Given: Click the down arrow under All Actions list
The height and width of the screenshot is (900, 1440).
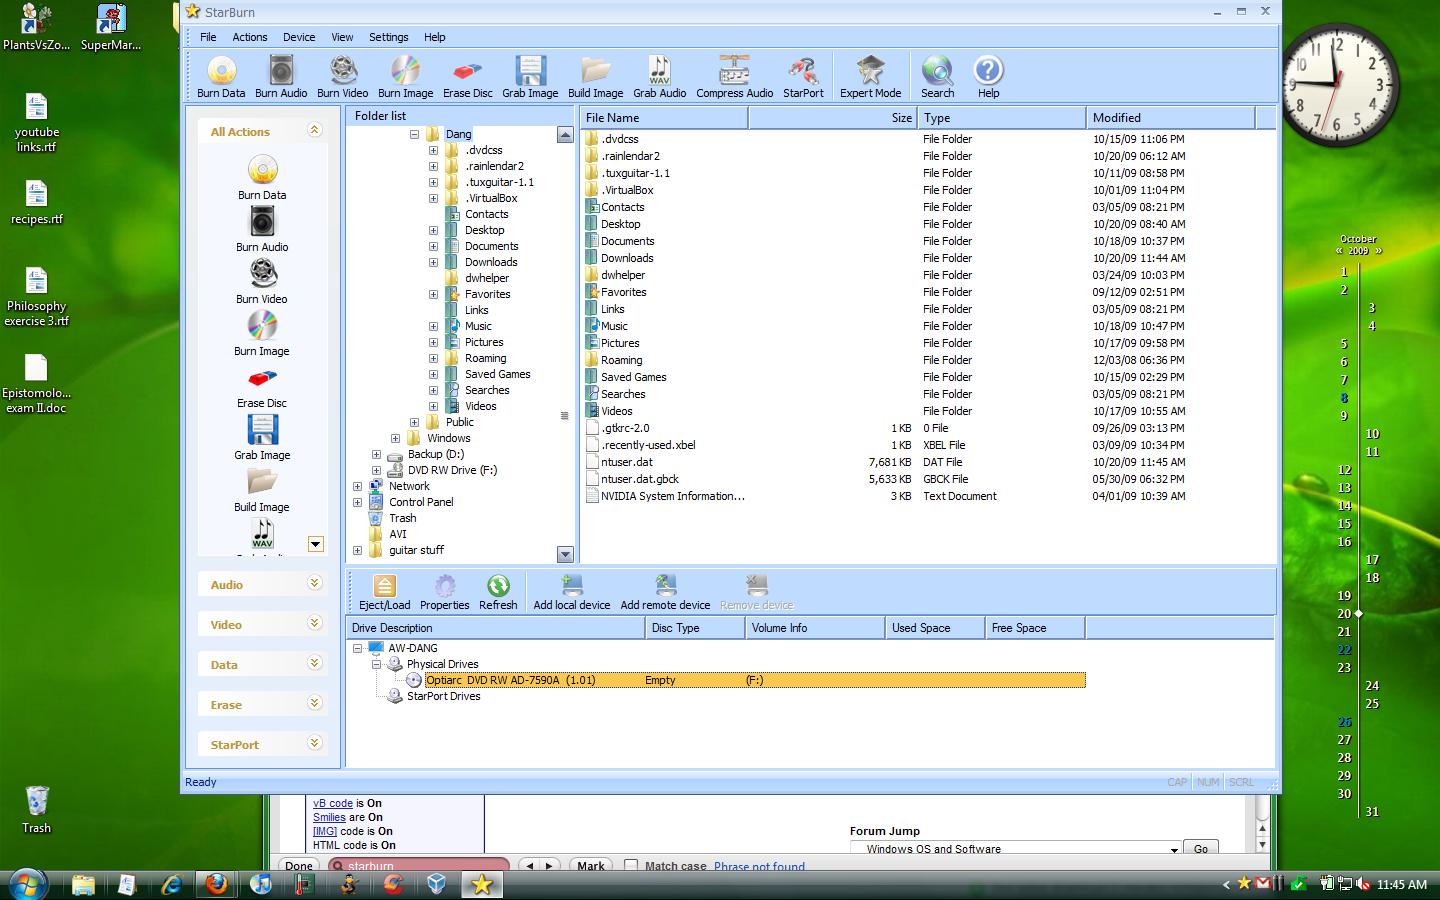Looking at the screenshot, I should (x=315, y=544).
